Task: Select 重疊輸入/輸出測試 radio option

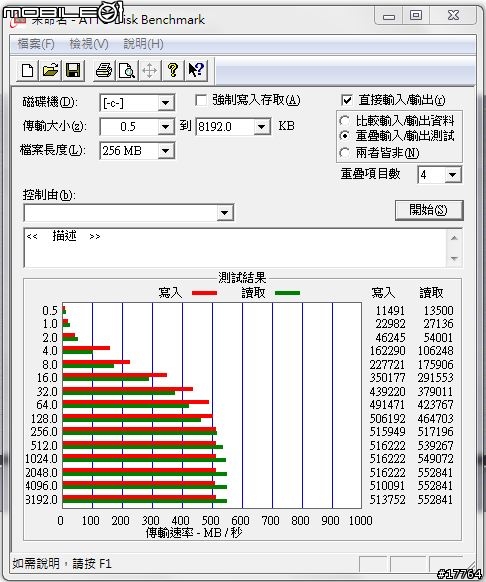Action: tap(345, 136)
